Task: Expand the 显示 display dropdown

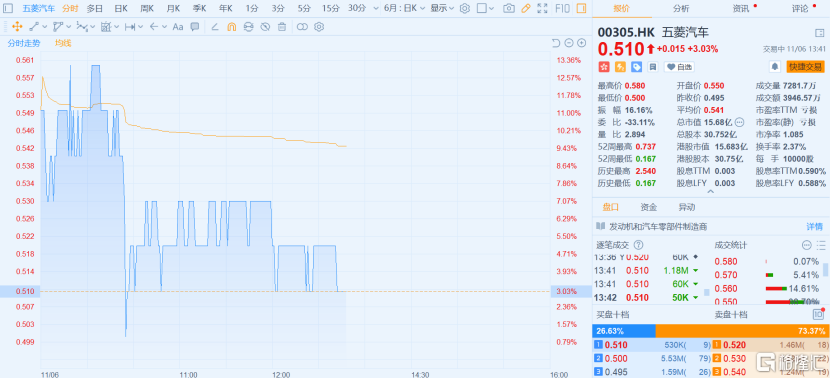Action: (442, 8)
